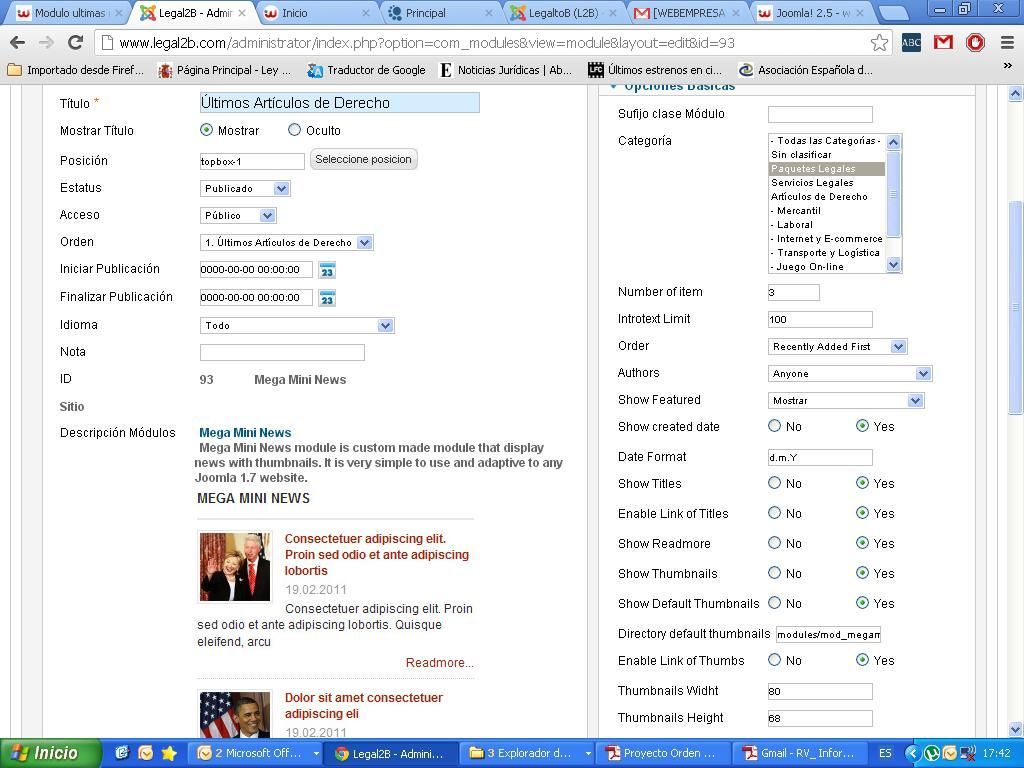Set Enable Link of Thumbs to Yes

862,660
